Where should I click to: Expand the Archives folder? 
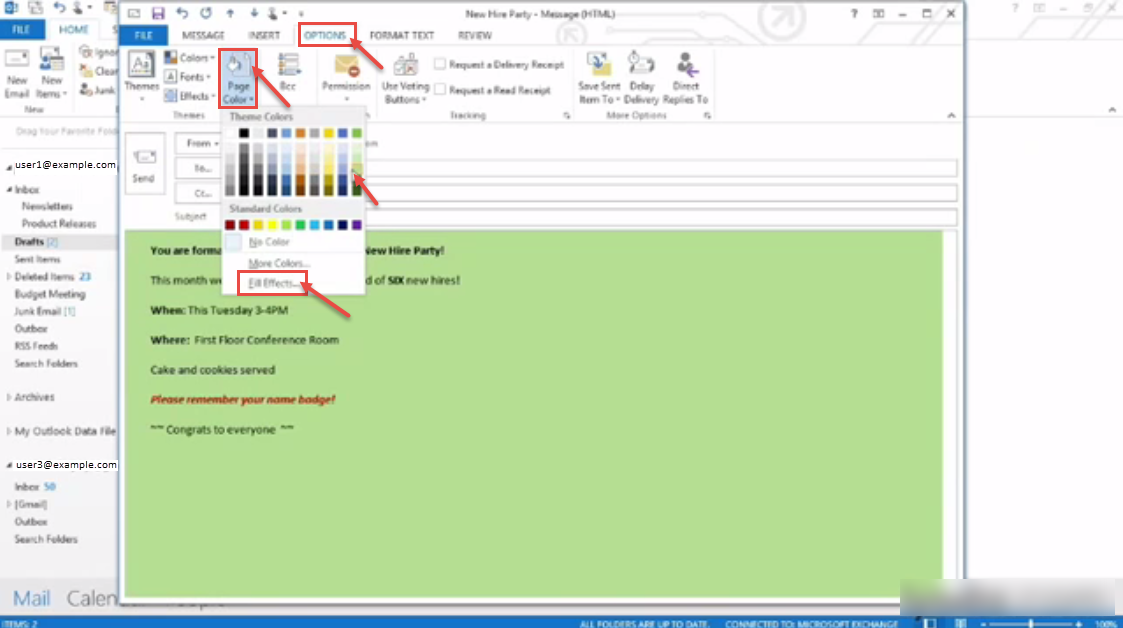point(9,397)
